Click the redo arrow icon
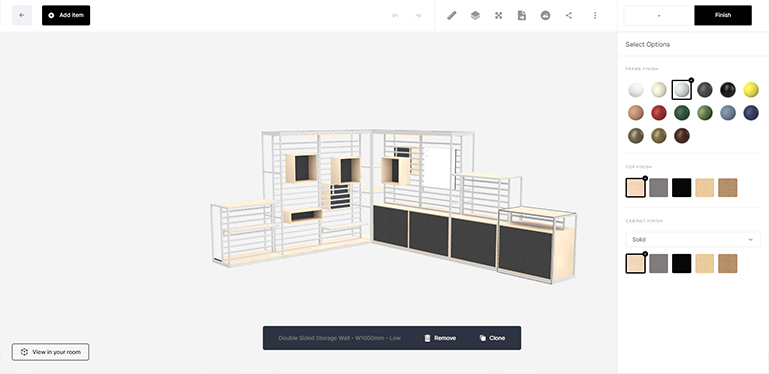Viewport: 769px width, 374px height. tap(418, 15)
